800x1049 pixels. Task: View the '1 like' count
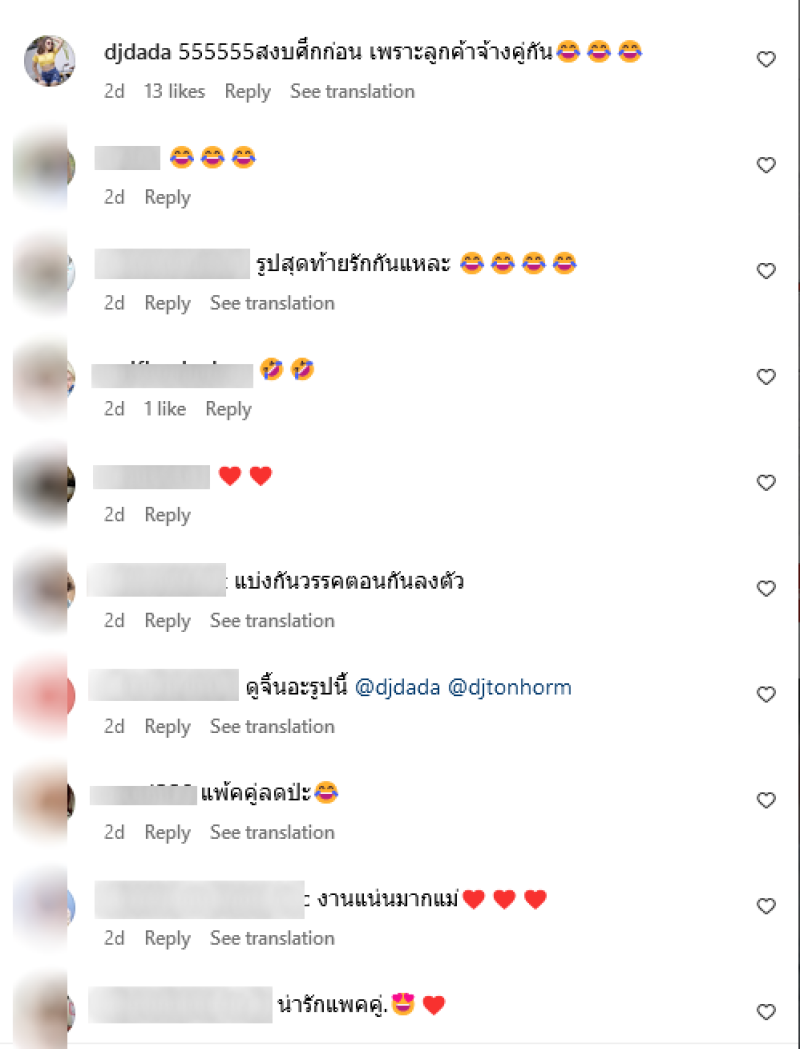165,409
